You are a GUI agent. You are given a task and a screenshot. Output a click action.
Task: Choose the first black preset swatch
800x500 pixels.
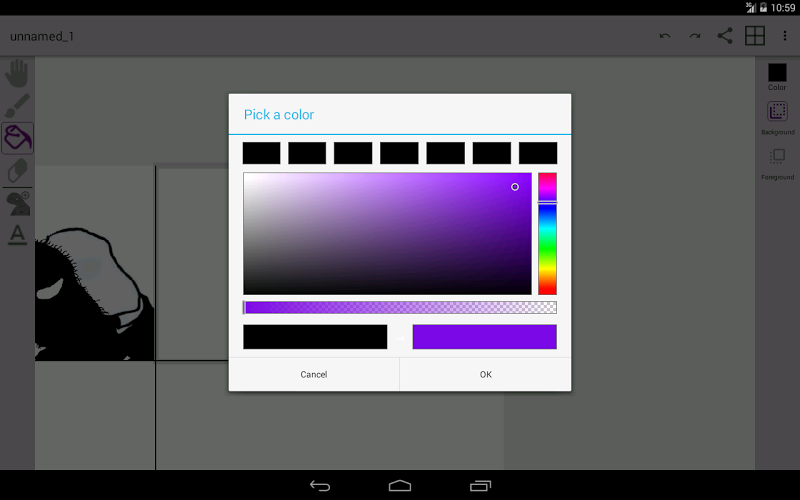click(x=261, y=153)
